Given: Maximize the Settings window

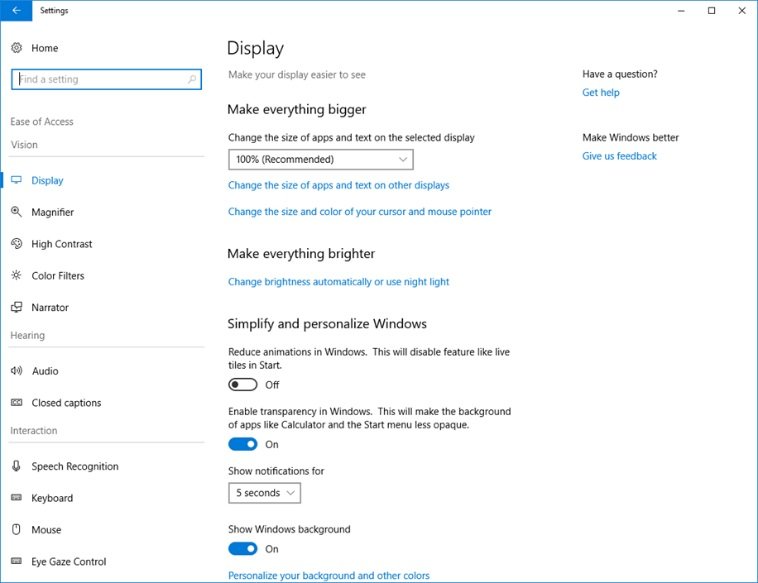Looking at the screenshot, I should tap(711, 10).
